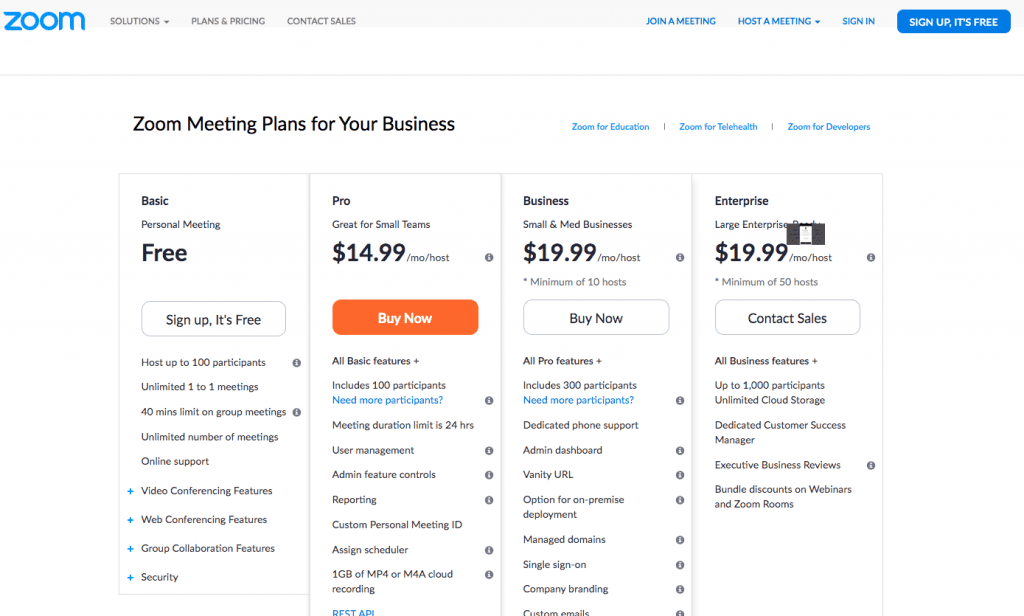1024x616 pixels.
Task: Click the Zoom logo
Action: click(x=45, y=21)
